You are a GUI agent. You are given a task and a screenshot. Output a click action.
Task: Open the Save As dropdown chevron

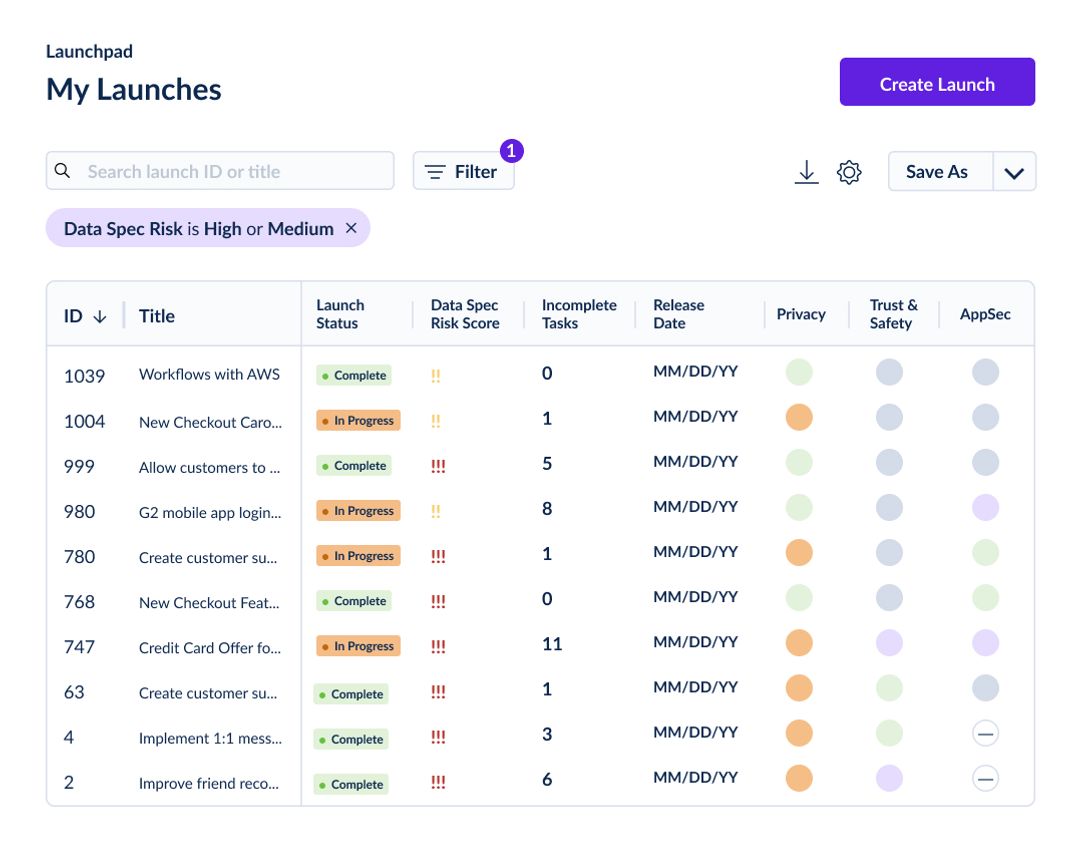tap(1014, 171)
